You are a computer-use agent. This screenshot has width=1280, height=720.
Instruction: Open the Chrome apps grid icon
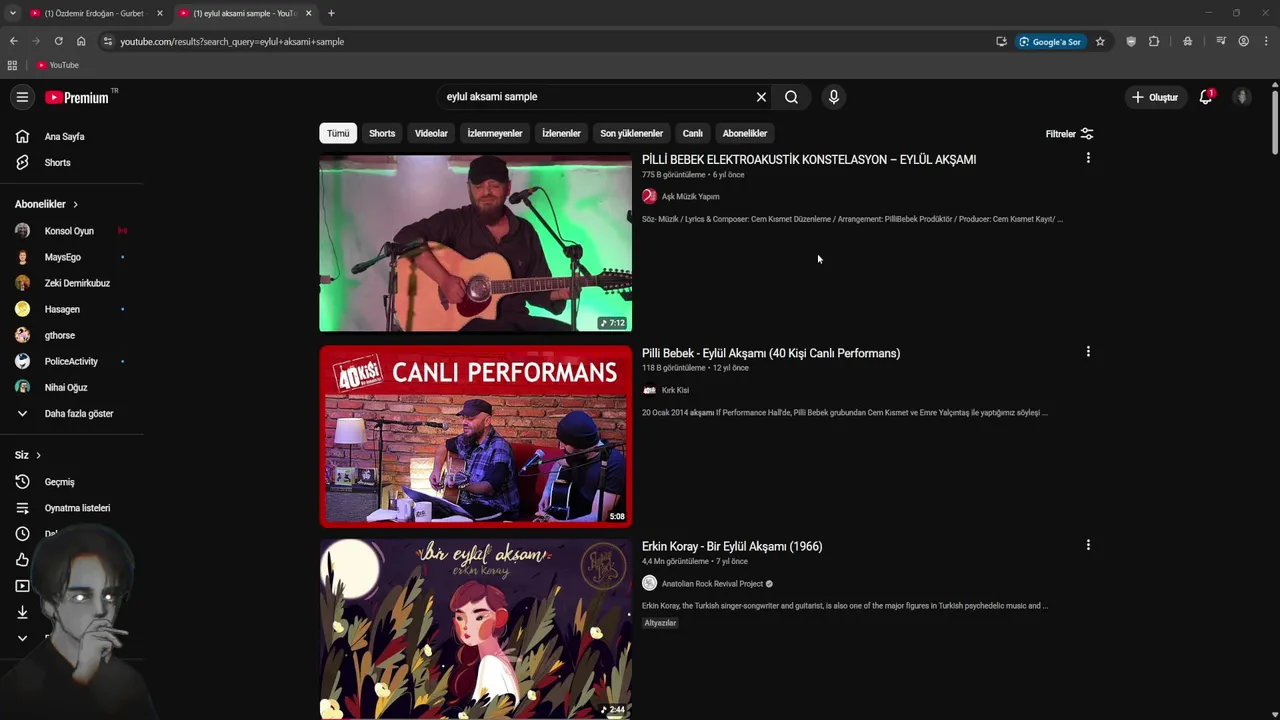[12, 65]
